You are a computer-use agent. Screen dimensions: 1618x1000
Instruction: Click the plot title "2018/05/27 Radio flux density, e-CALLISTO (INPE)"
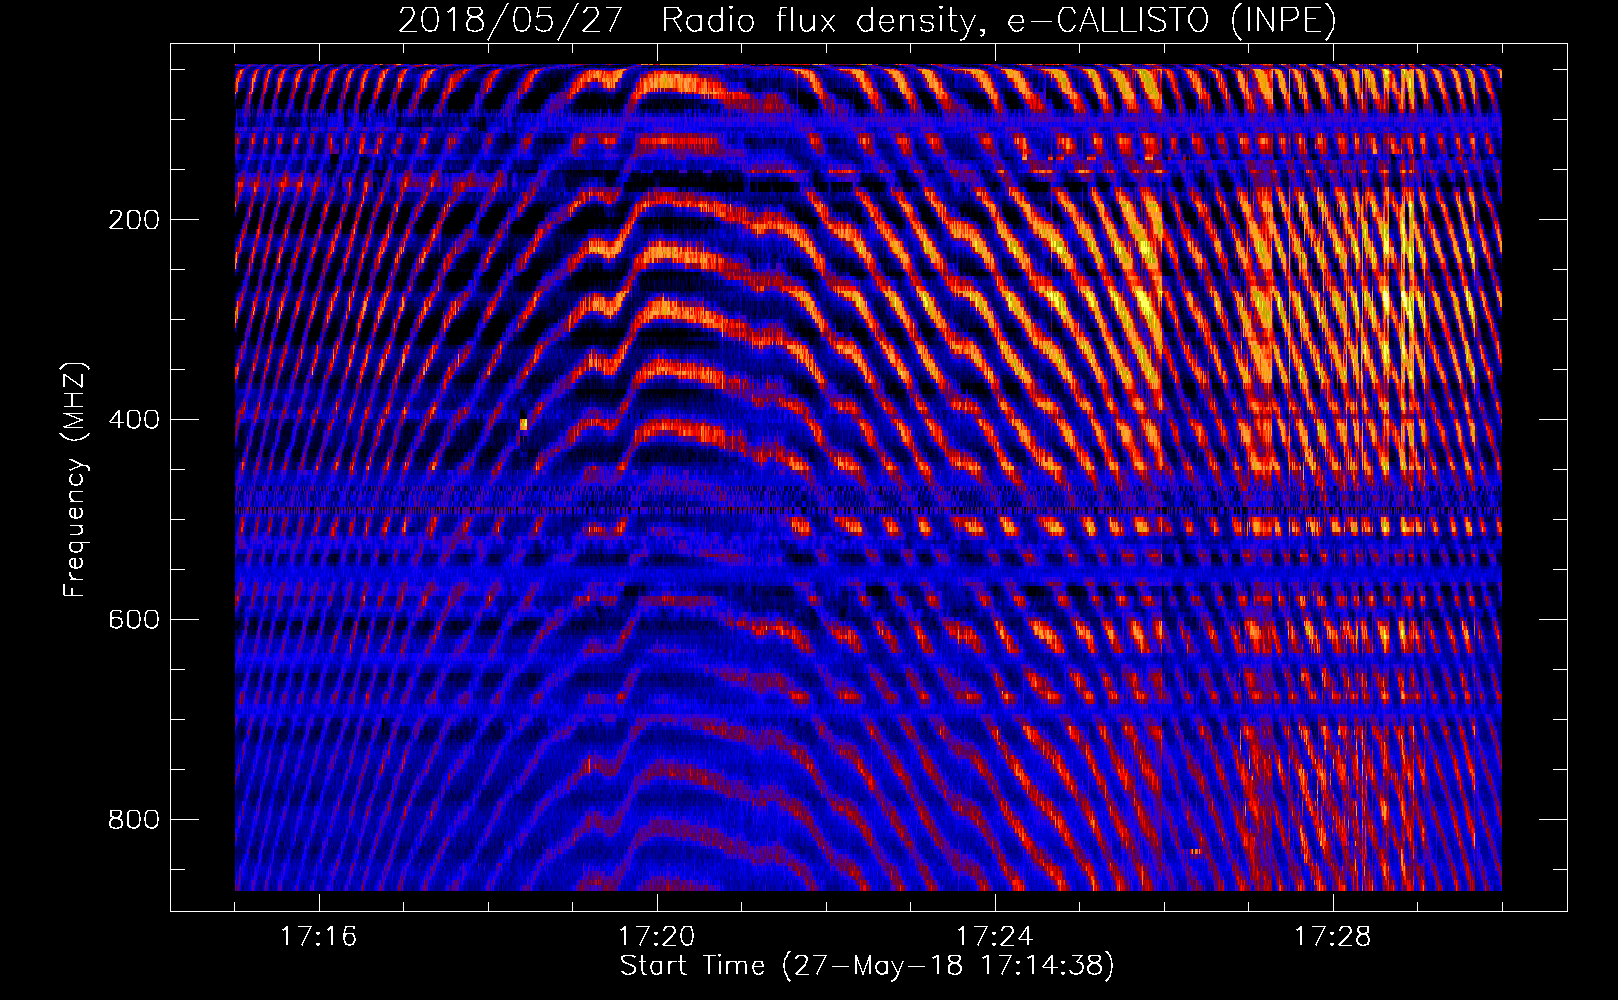(x=867, y=21)
